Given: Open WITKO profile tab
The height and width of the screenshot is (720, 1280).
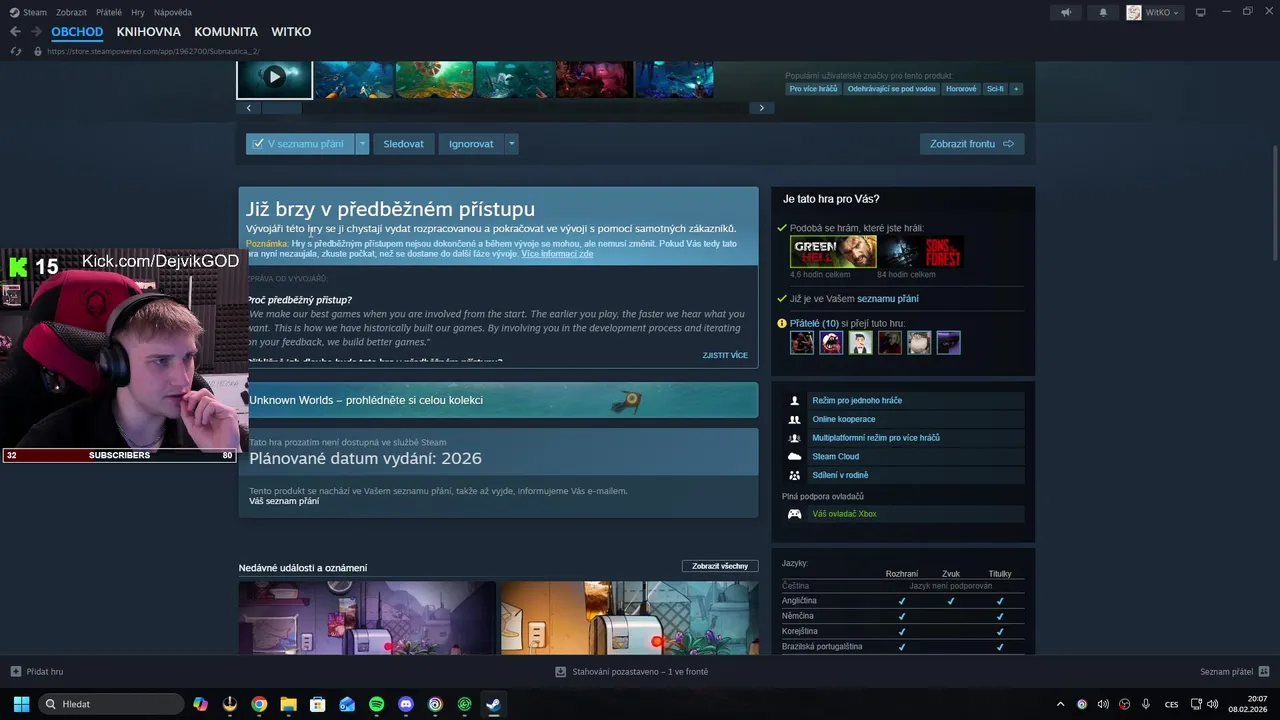Looking at the screenshot, I should point(291,32).
